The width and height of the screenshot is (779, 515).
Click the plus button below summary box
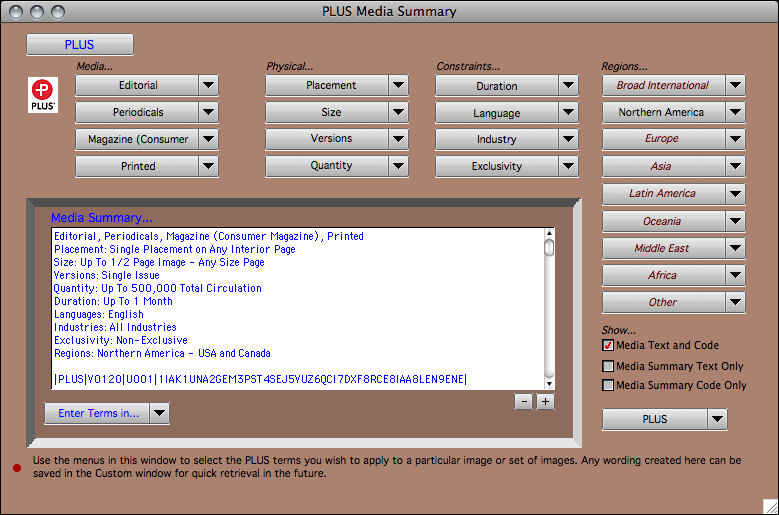point(545,402)
